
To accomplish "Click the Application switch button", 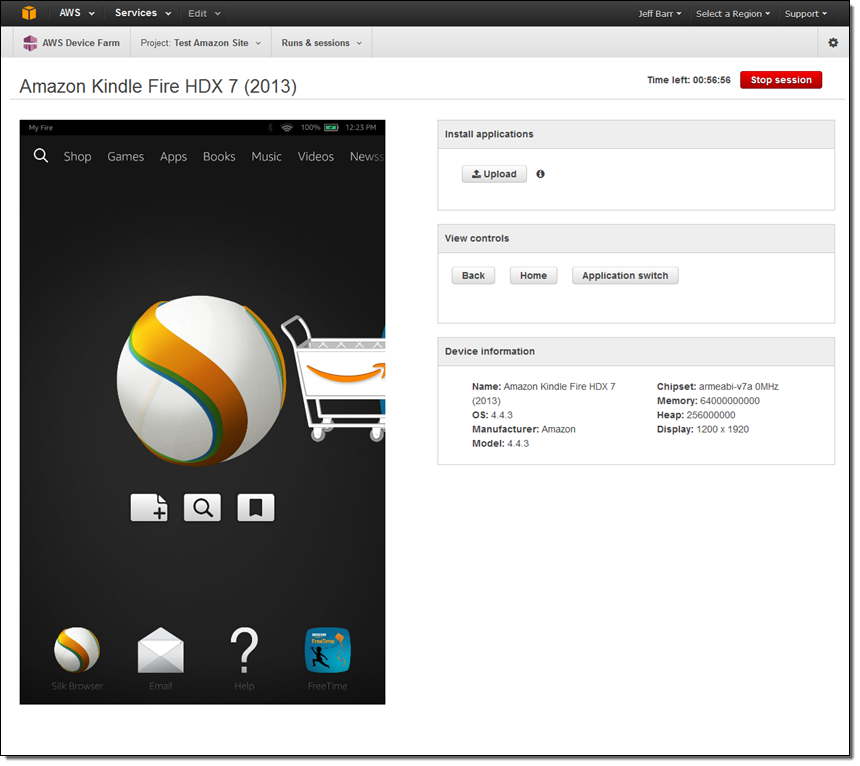I will click(625, 276).
